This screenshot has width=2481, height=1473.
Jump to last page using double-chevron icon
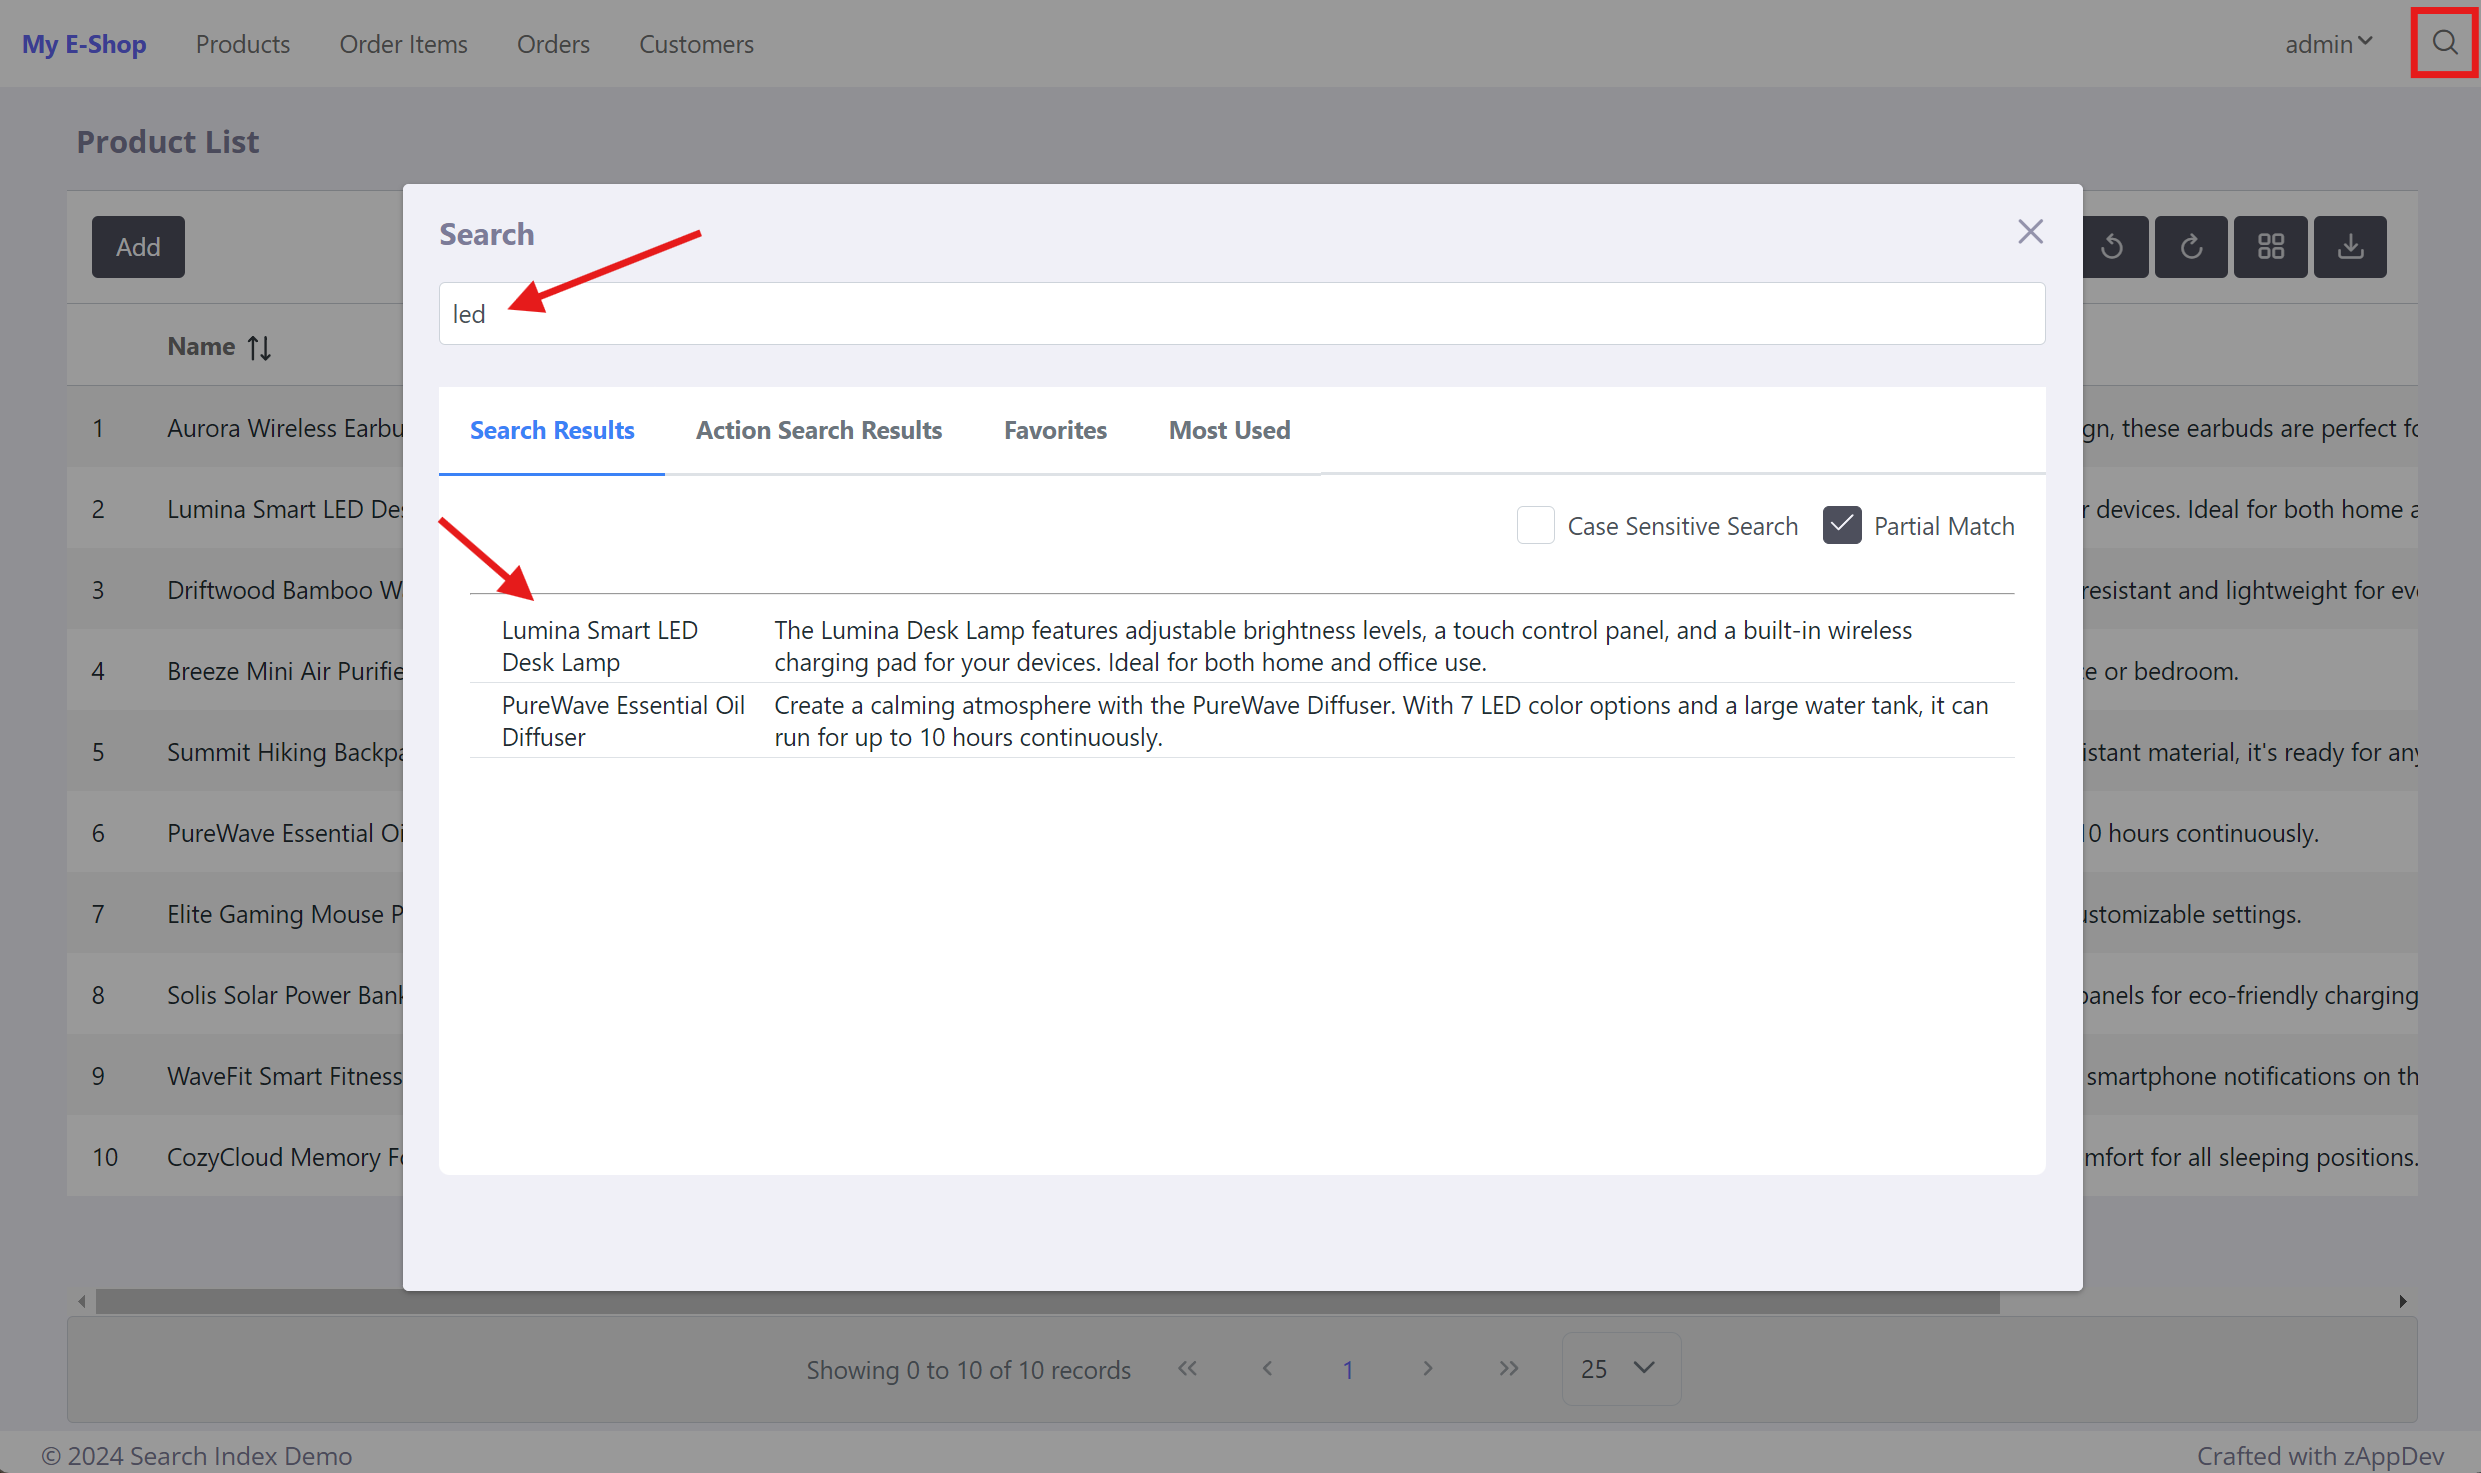(x=1508, y=1368)
